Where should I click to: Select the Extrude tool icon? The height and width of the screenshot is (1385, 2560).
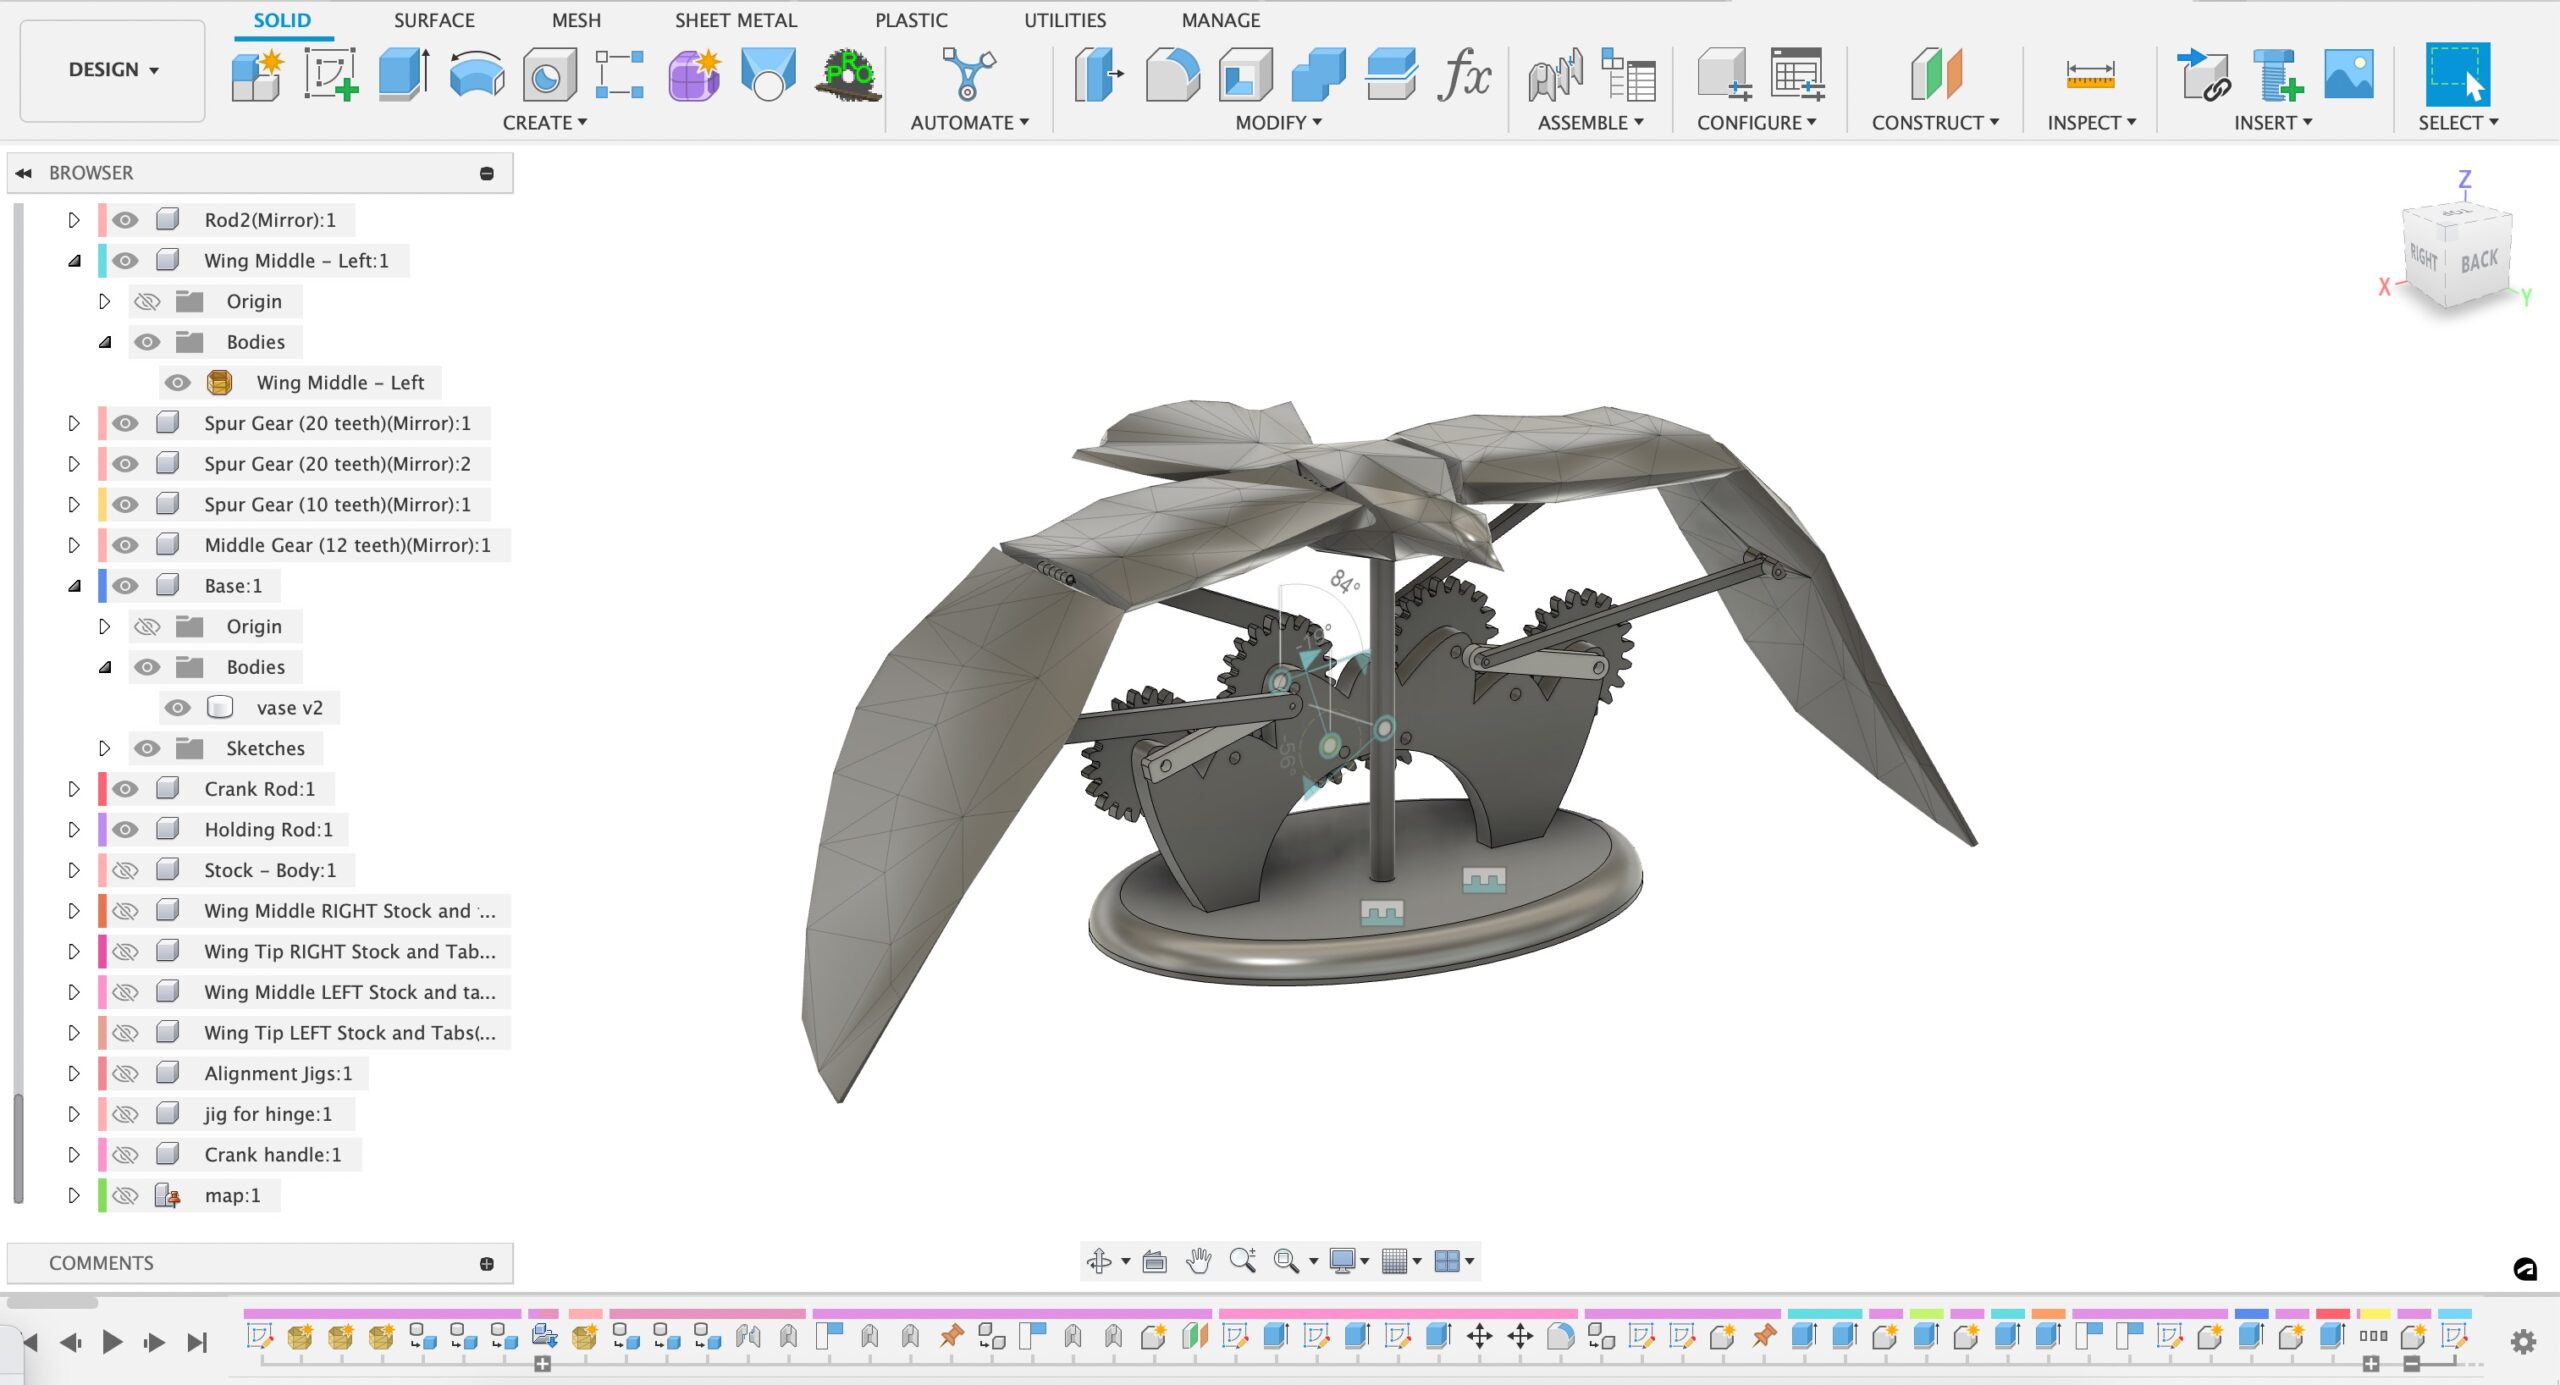click(x=404, y=74)
